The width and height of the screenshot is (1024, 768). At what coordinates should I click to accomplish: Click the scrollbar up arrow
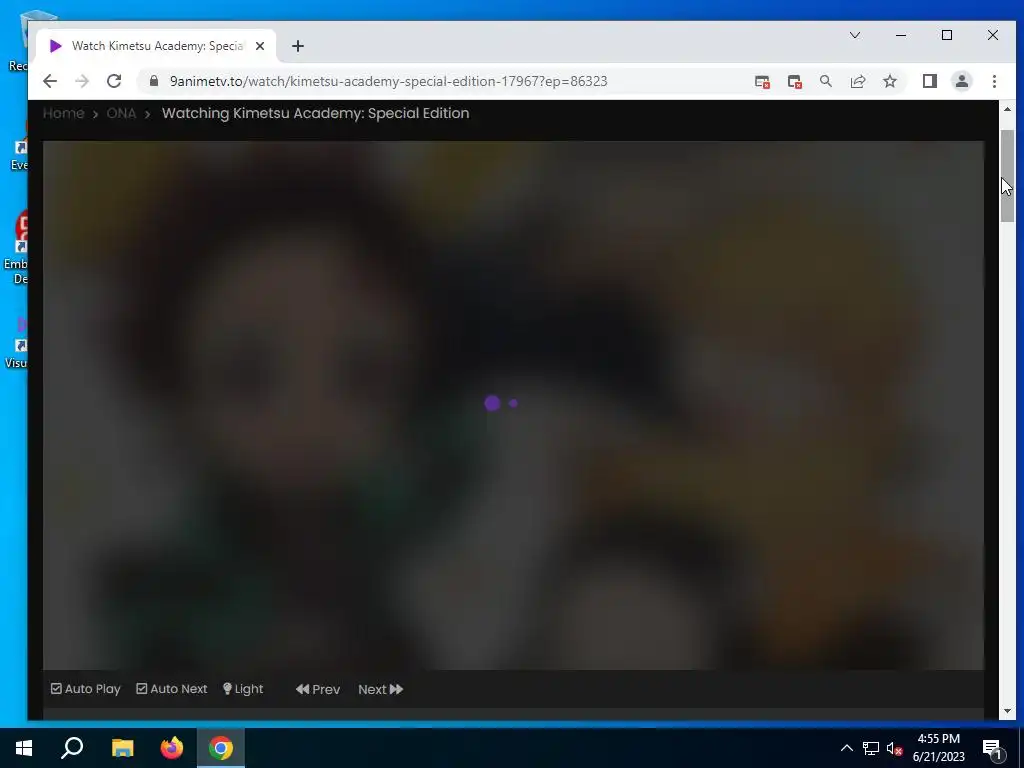pos(1007,109)
